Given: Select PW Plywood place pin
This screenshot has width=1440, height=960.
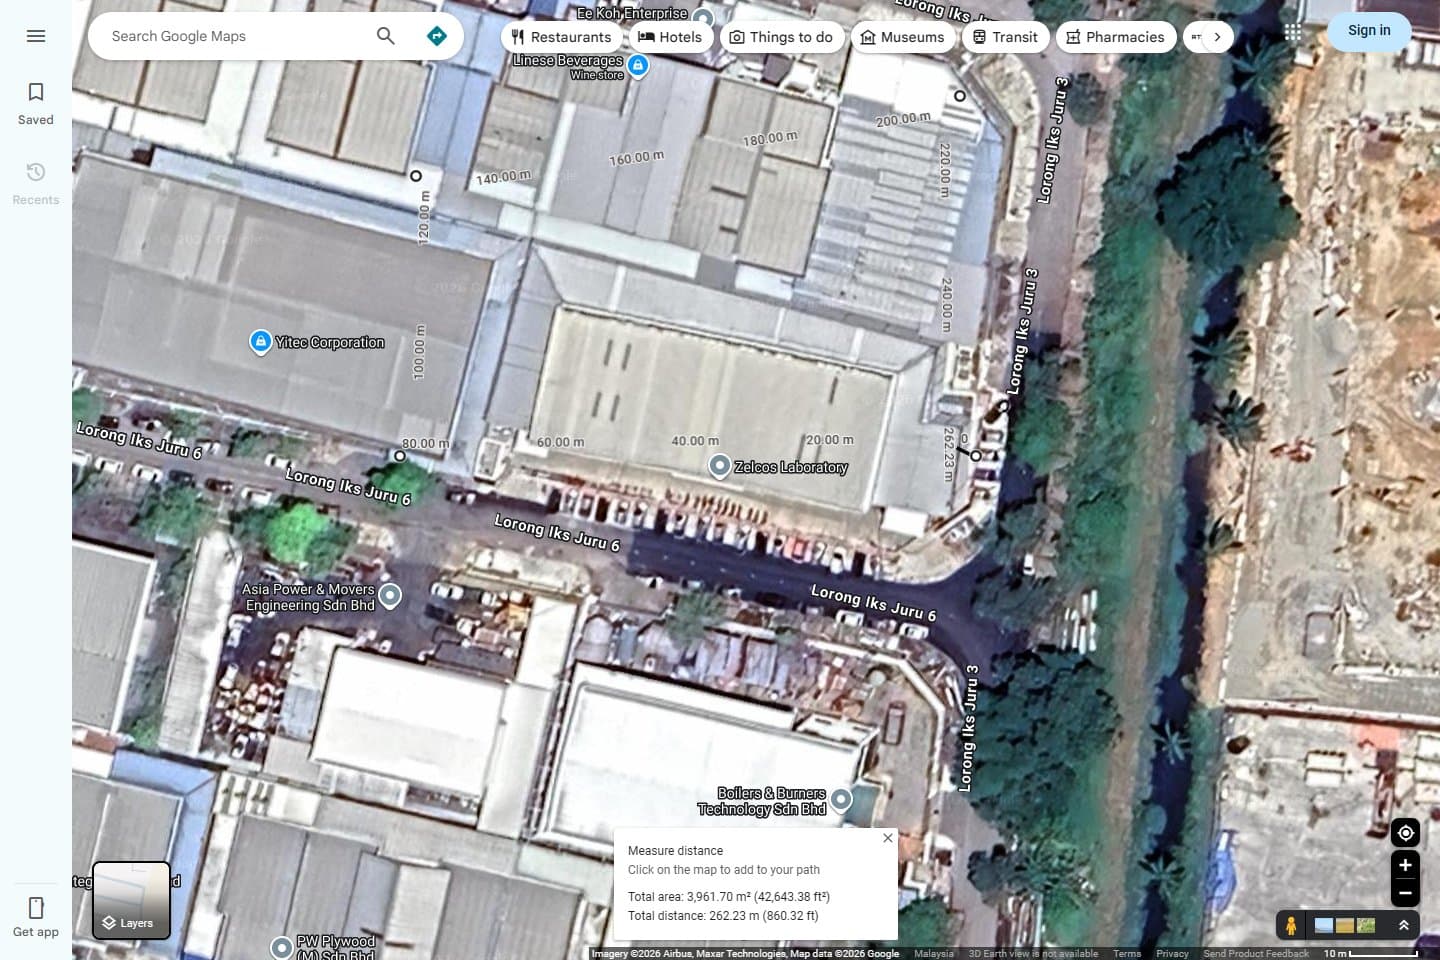Looking at the screenshot, I should click(x=282, y=946).
